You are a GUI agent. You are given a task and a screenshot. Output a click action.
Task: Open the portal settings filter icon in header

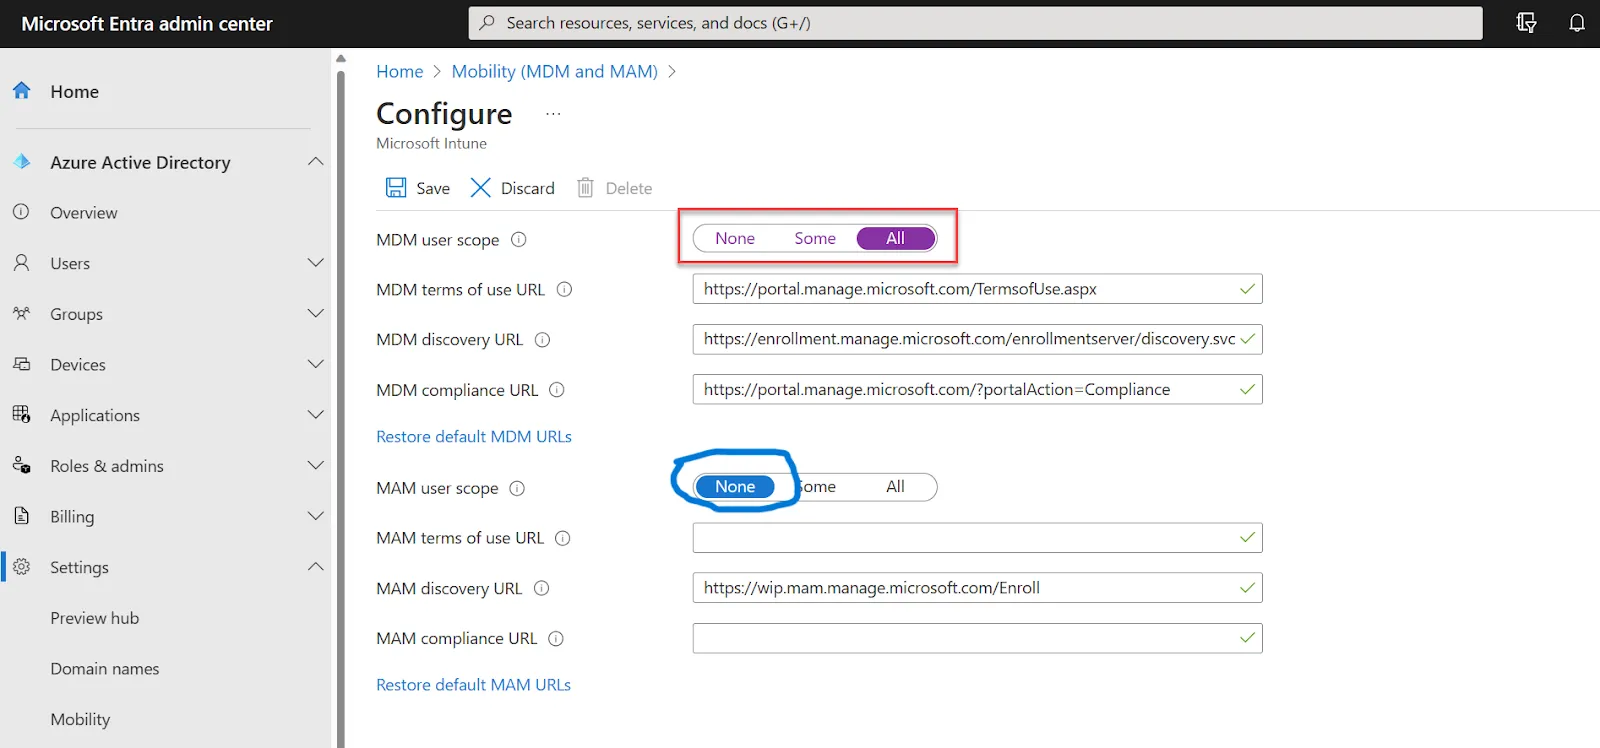[x=1526, y=23]
